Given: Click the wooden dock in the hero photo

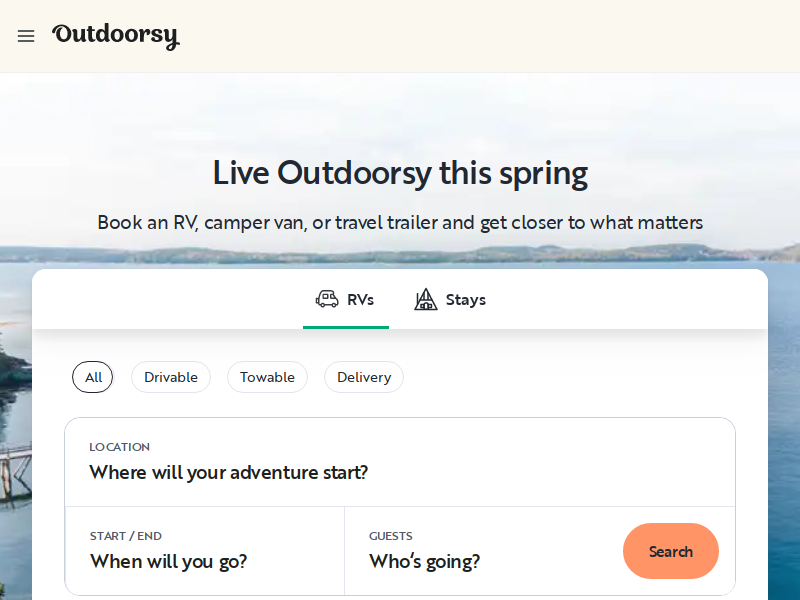Looking at the screenshot, I should (x=14, y=462).
